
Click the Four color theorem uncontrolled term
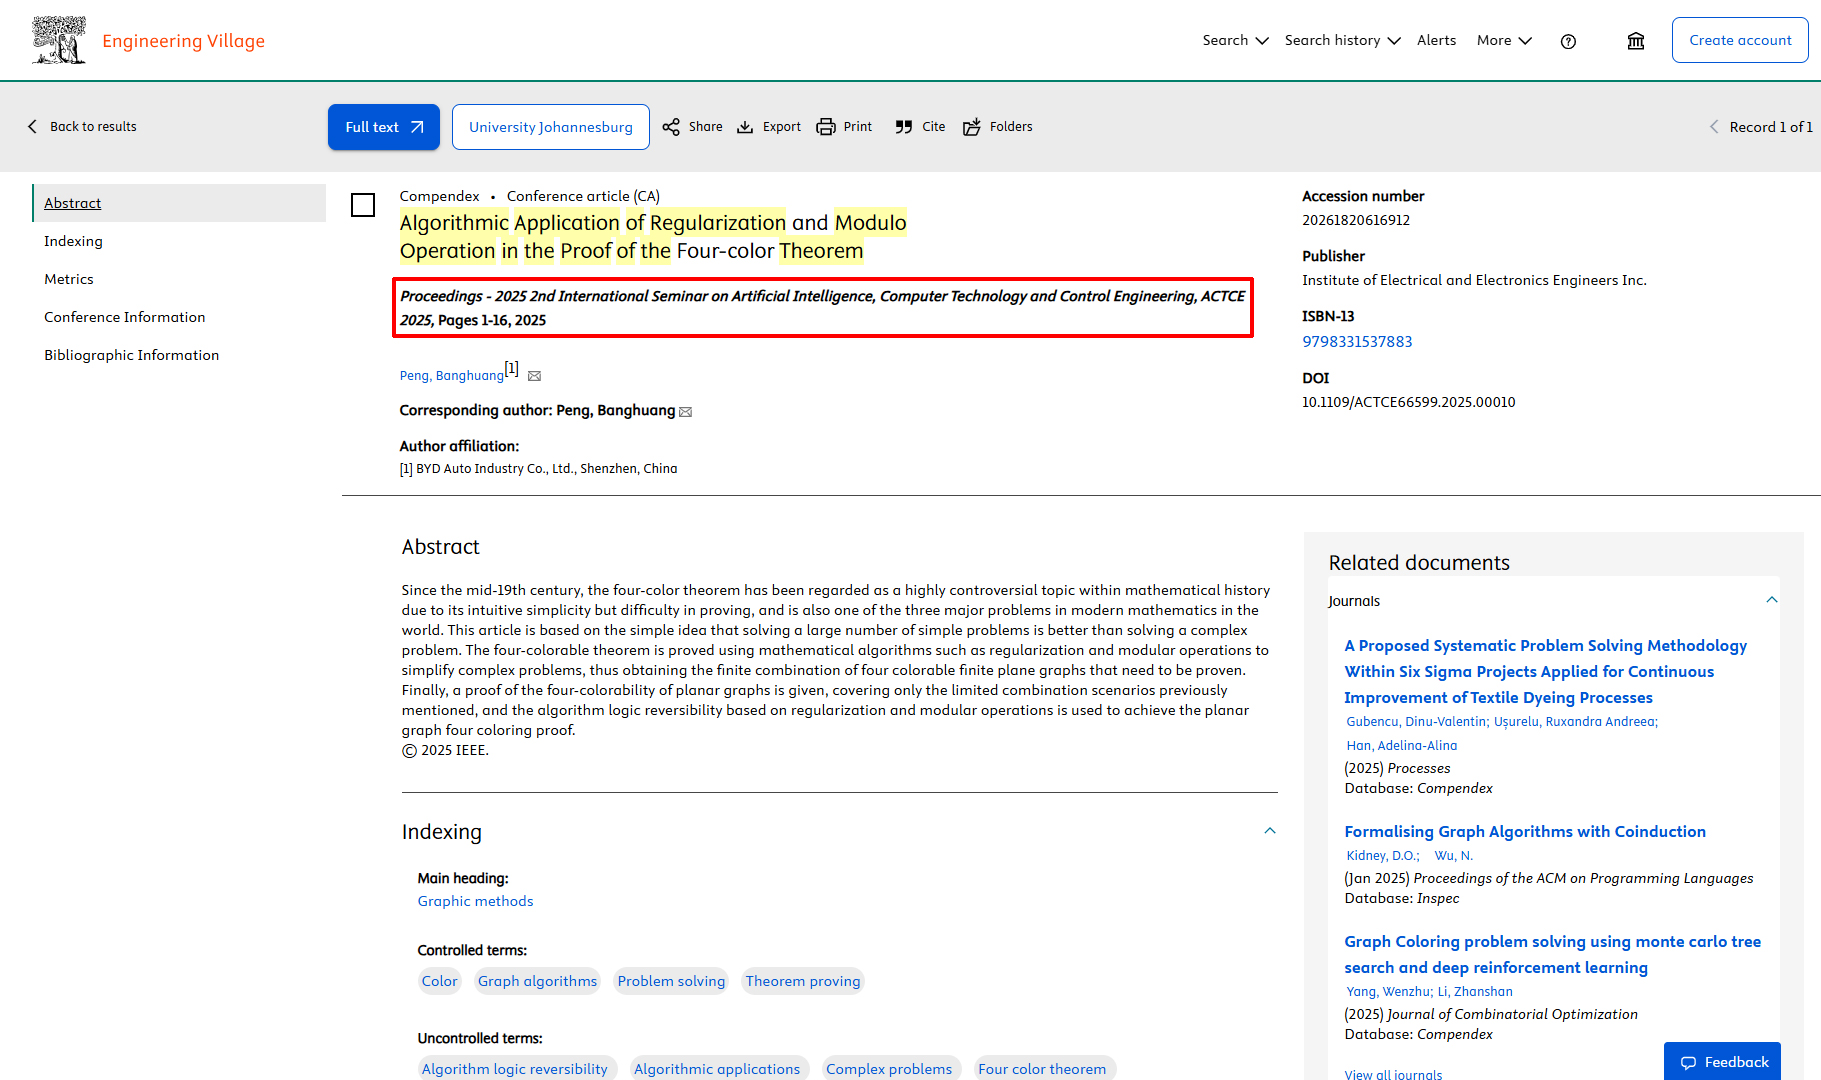click(x=1042, y=1068)
